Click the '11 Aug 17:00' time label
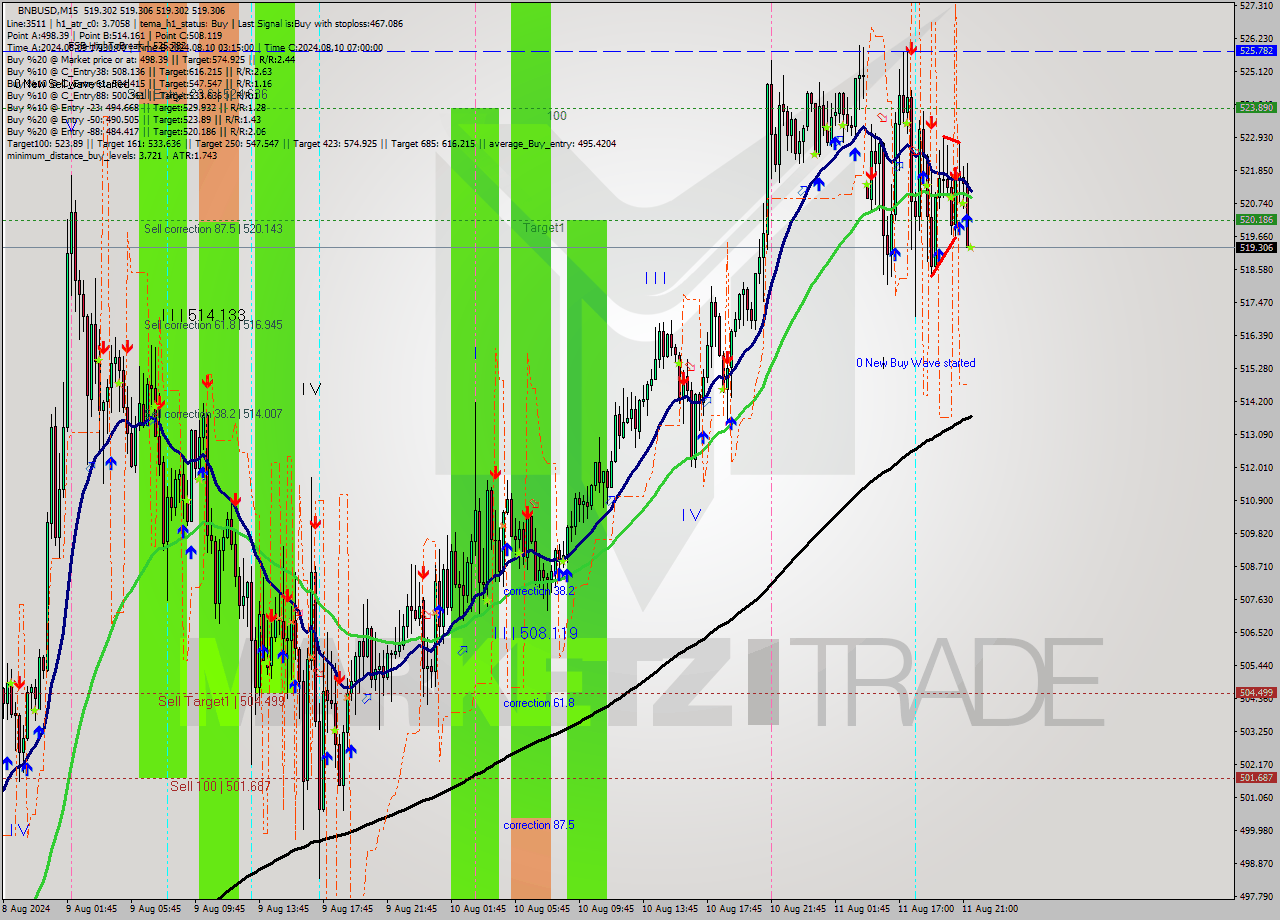Image resolution: width=1280 pixels, height=920 pixels. pyautogui.click(x=925, y=909)
